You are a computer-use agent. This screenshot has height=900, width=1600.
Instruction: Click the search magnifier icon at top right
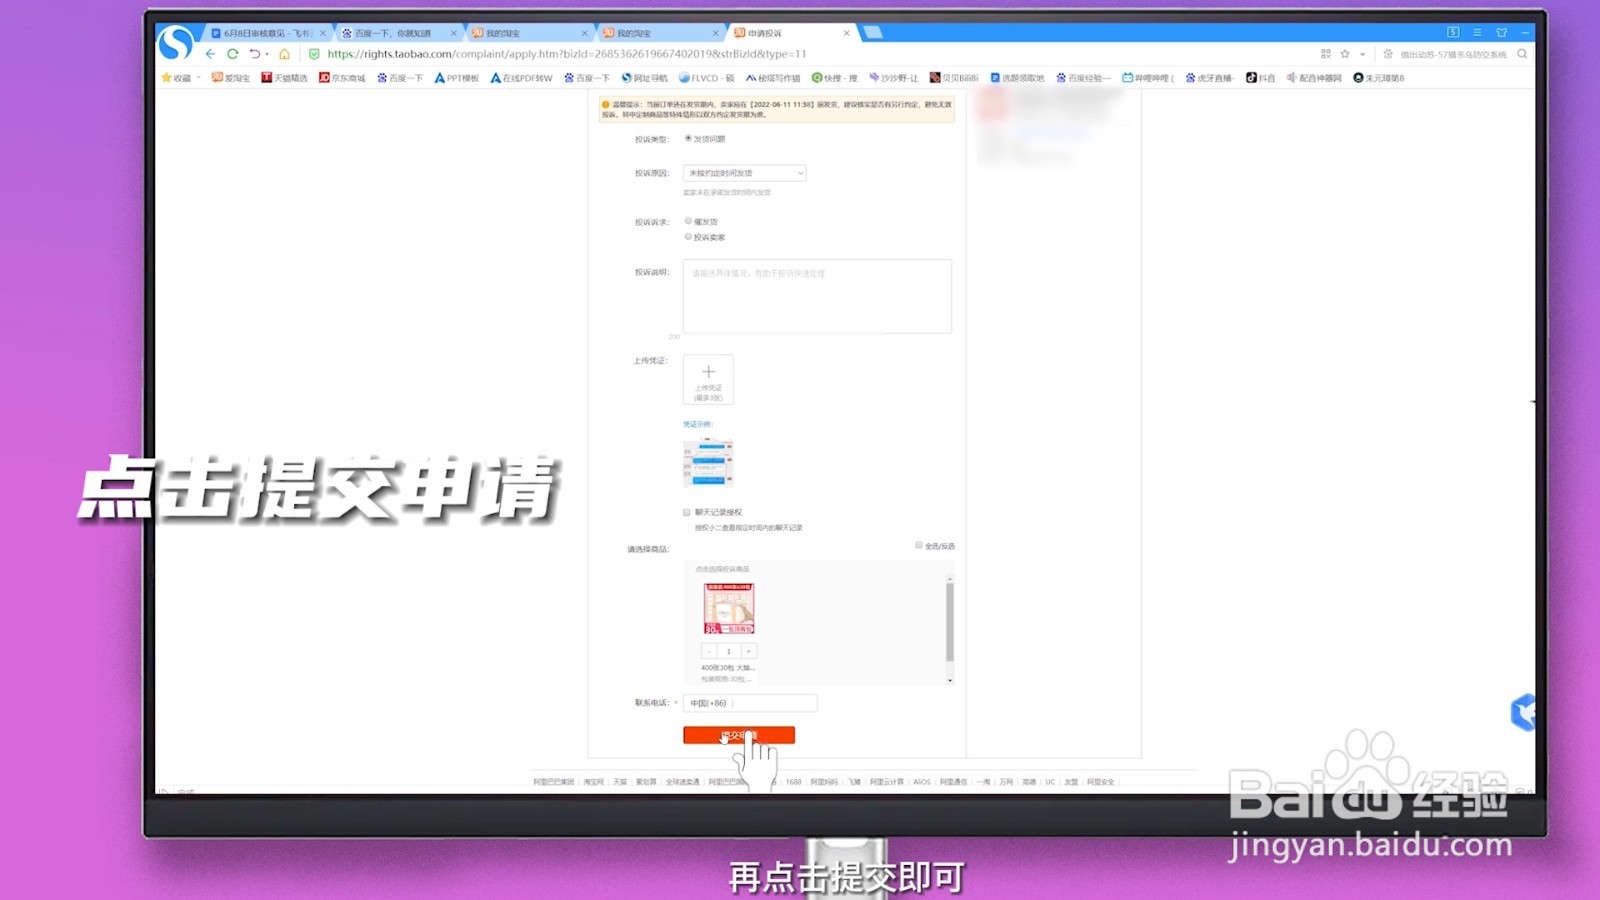click(x=1522, y=54)
